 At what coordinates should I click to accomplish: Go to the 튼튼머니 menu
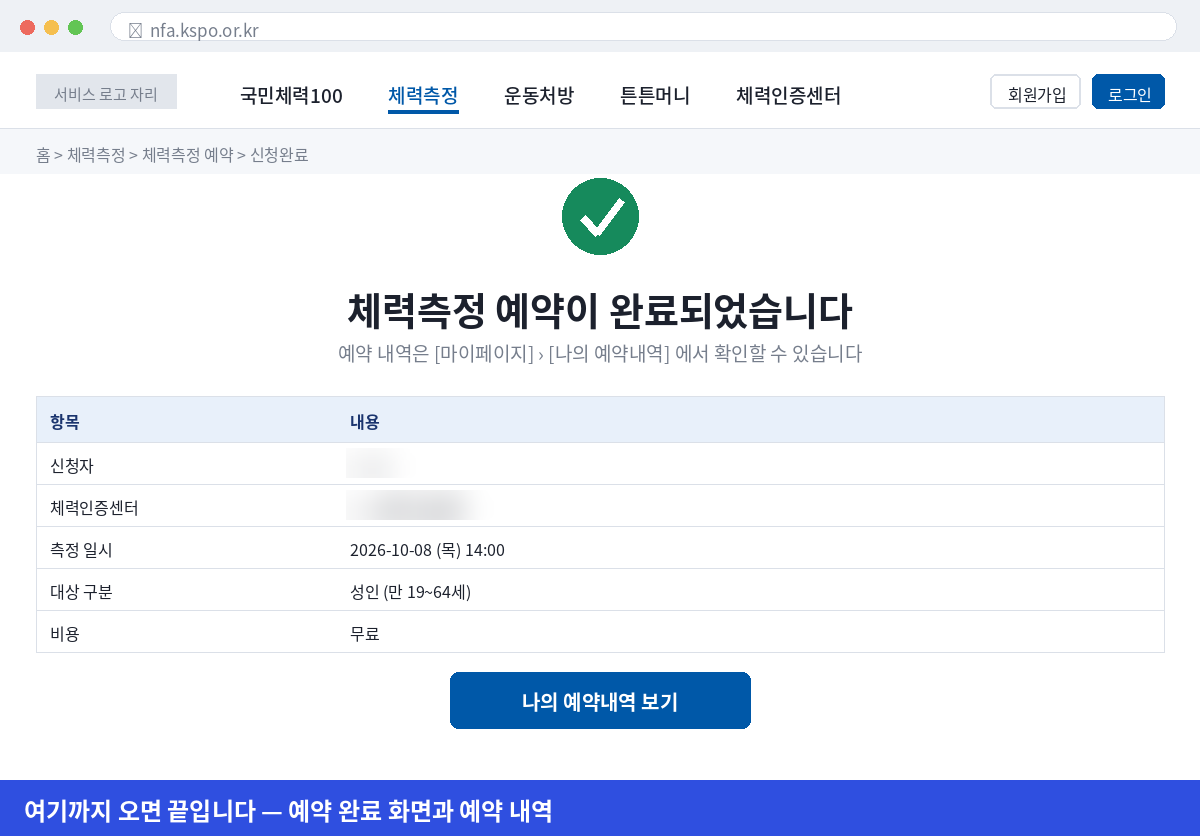655,96
